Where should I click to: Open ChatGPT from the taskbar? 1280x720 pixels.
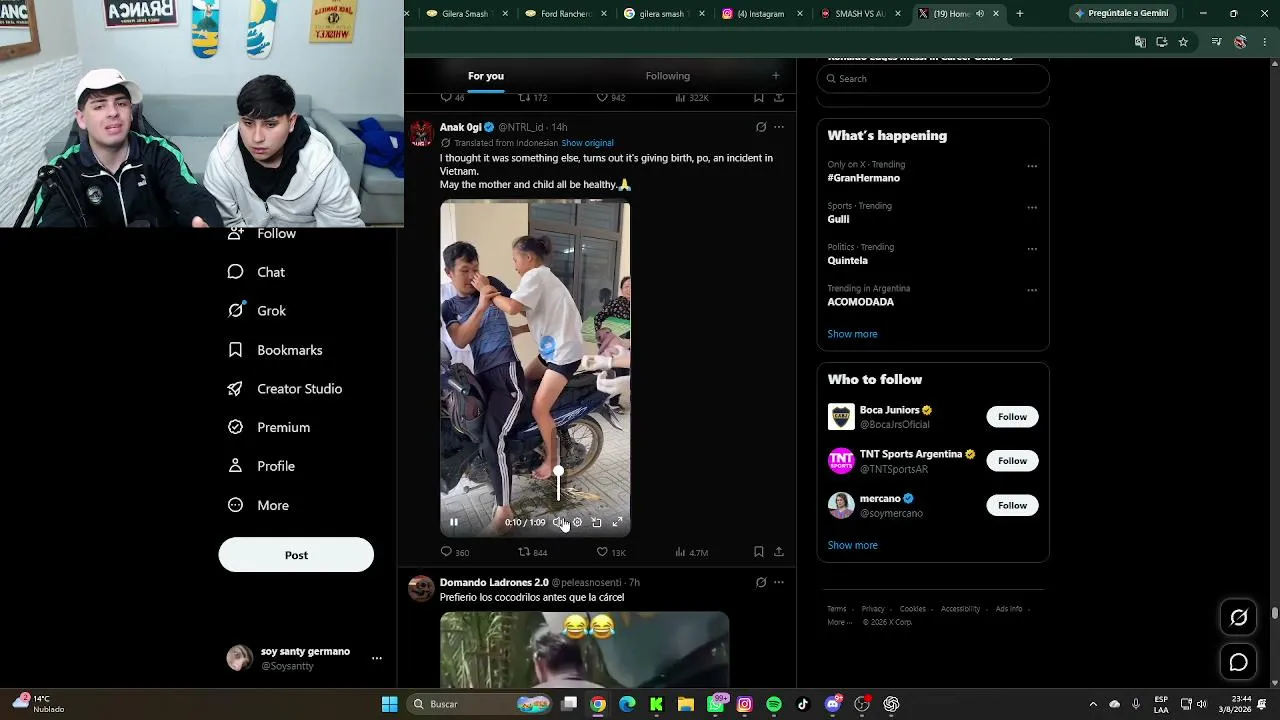(x=891, y=704)
